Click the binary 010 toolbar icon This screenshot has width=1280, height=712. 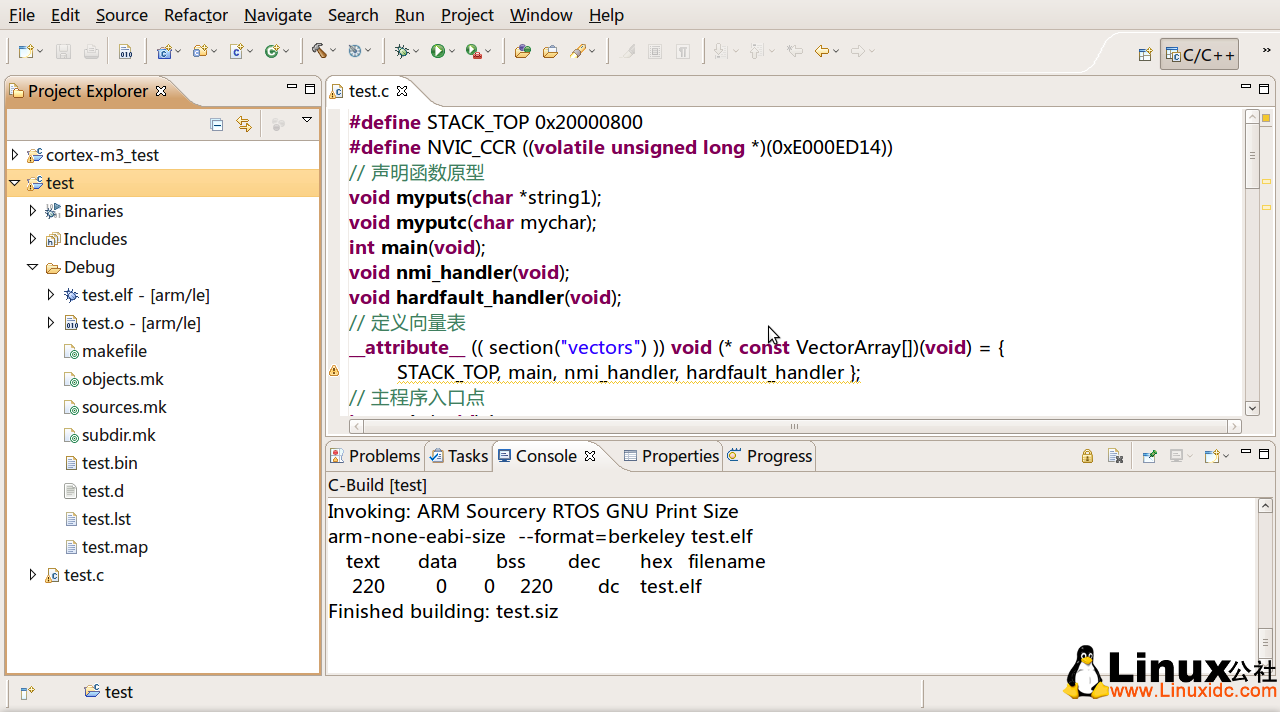(x=125, y=52)
